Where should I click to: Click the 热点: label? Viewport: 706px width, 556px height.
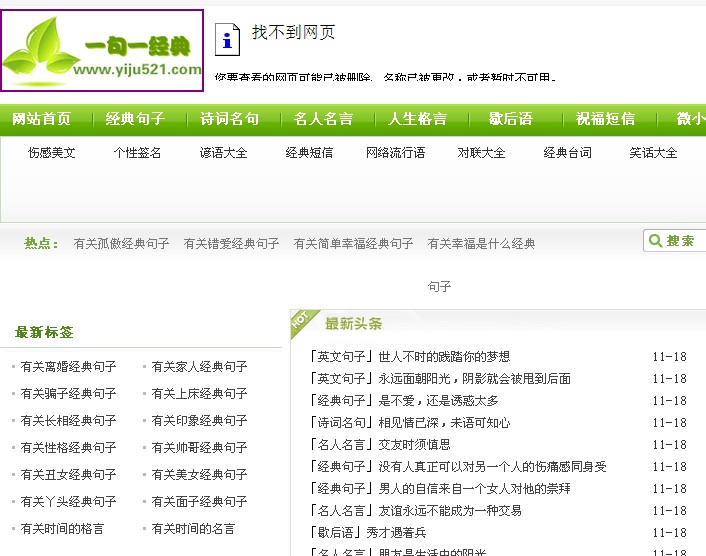41,244
